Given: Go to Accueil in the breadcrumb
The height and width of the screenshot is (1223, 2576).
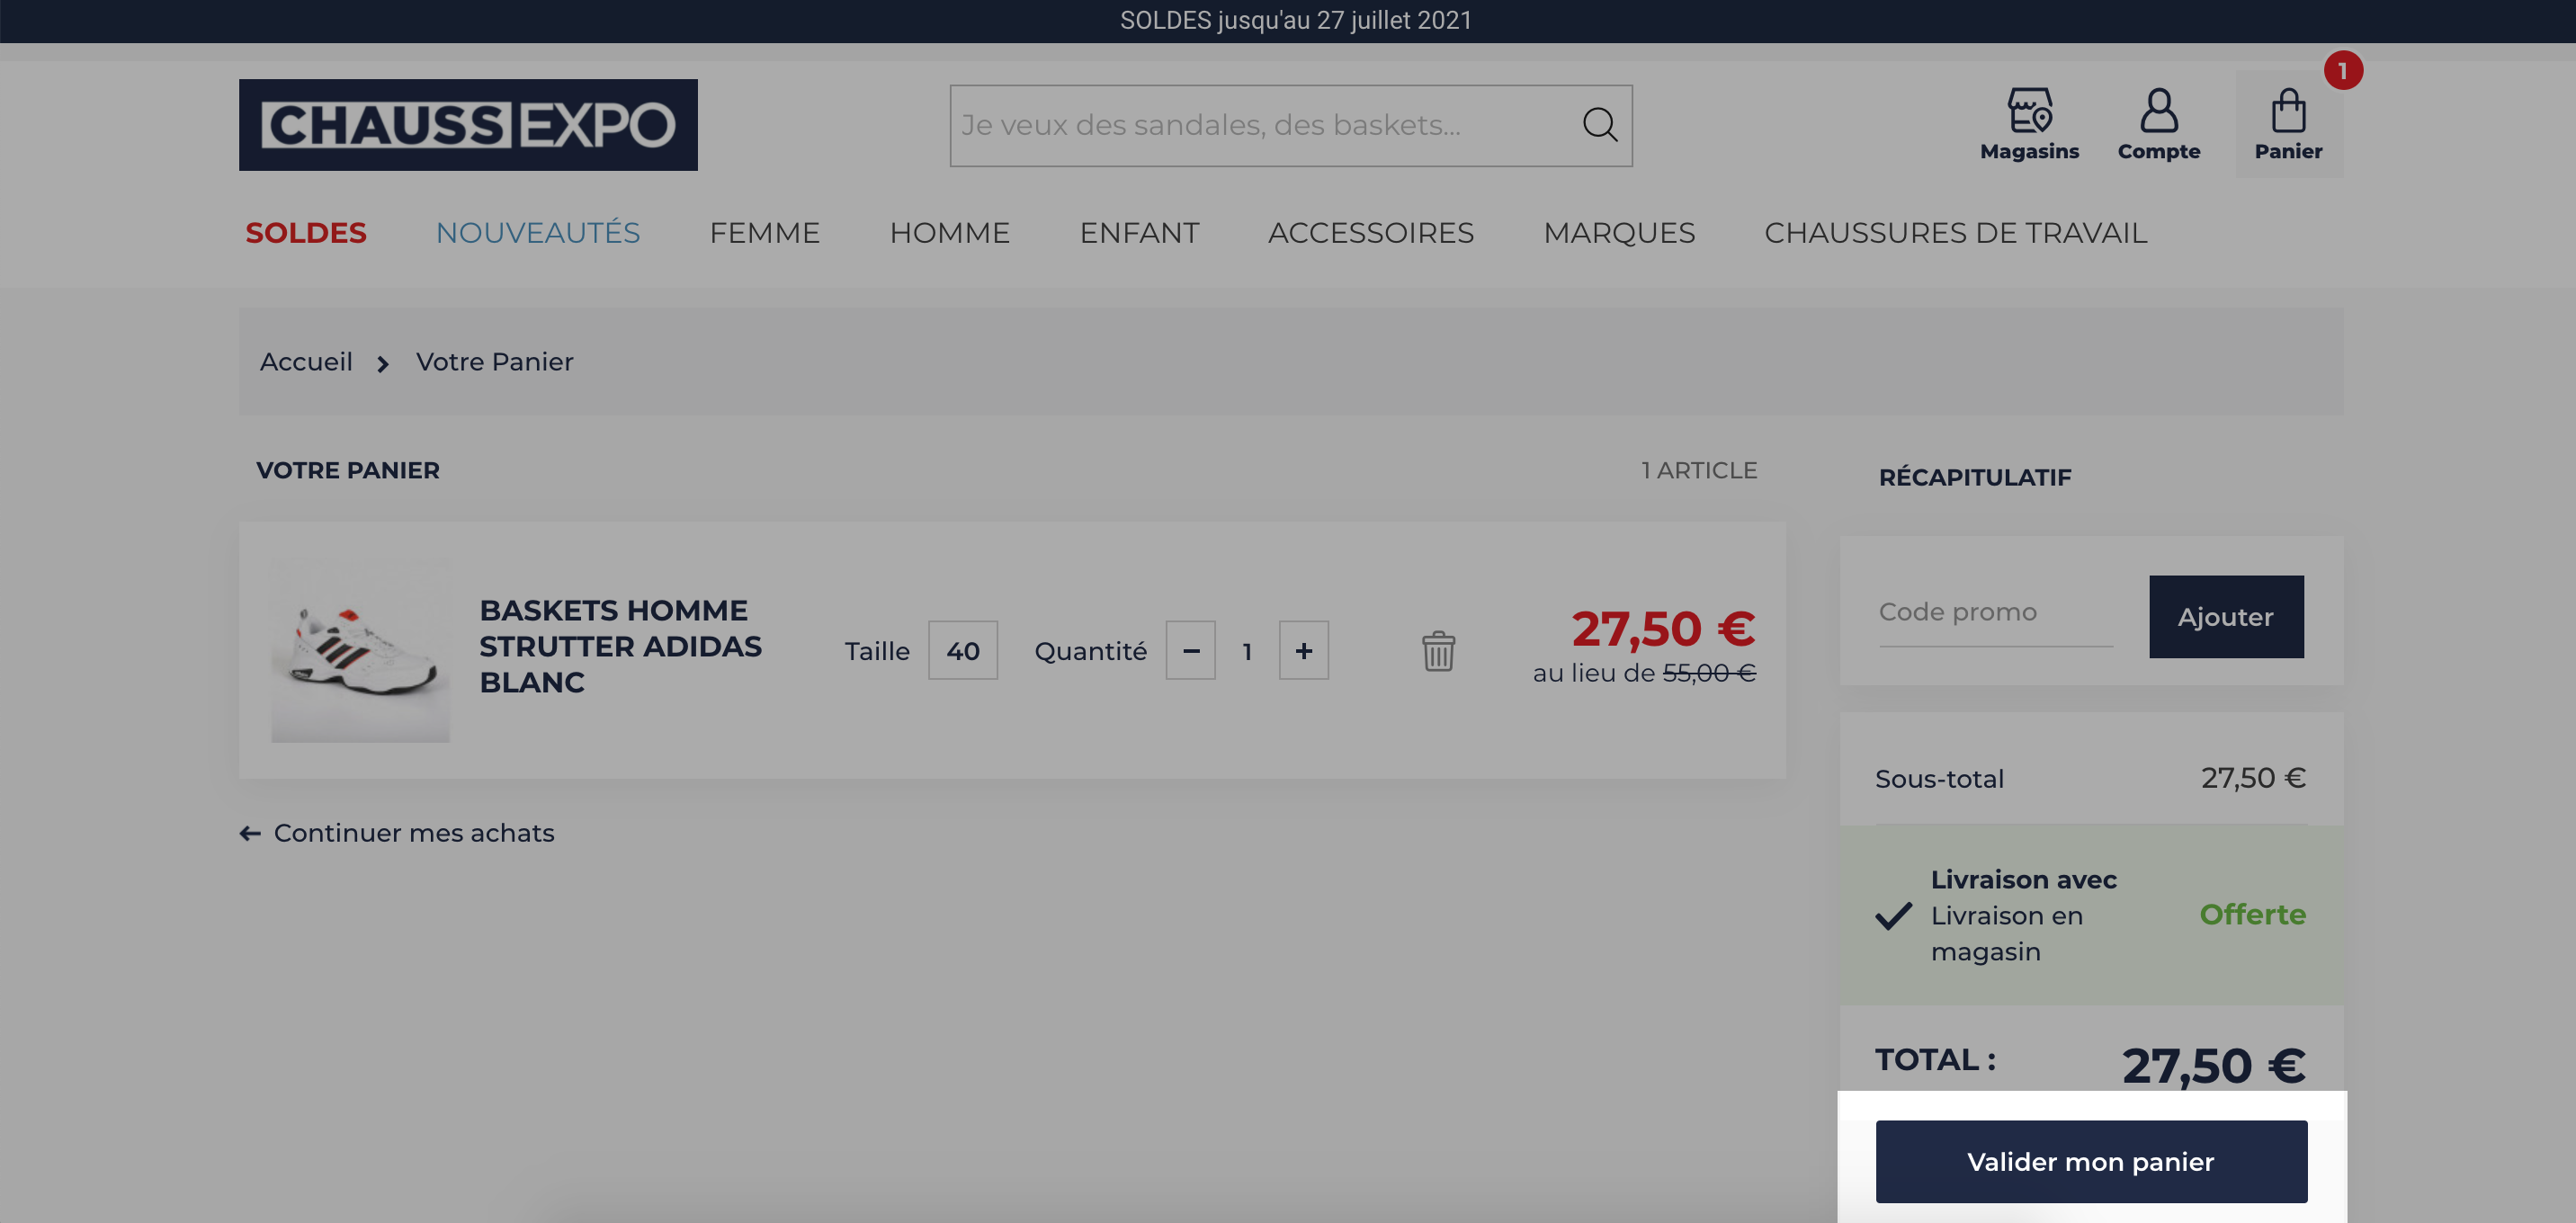Looking at the screenshot, I should (x=306, y=362).
